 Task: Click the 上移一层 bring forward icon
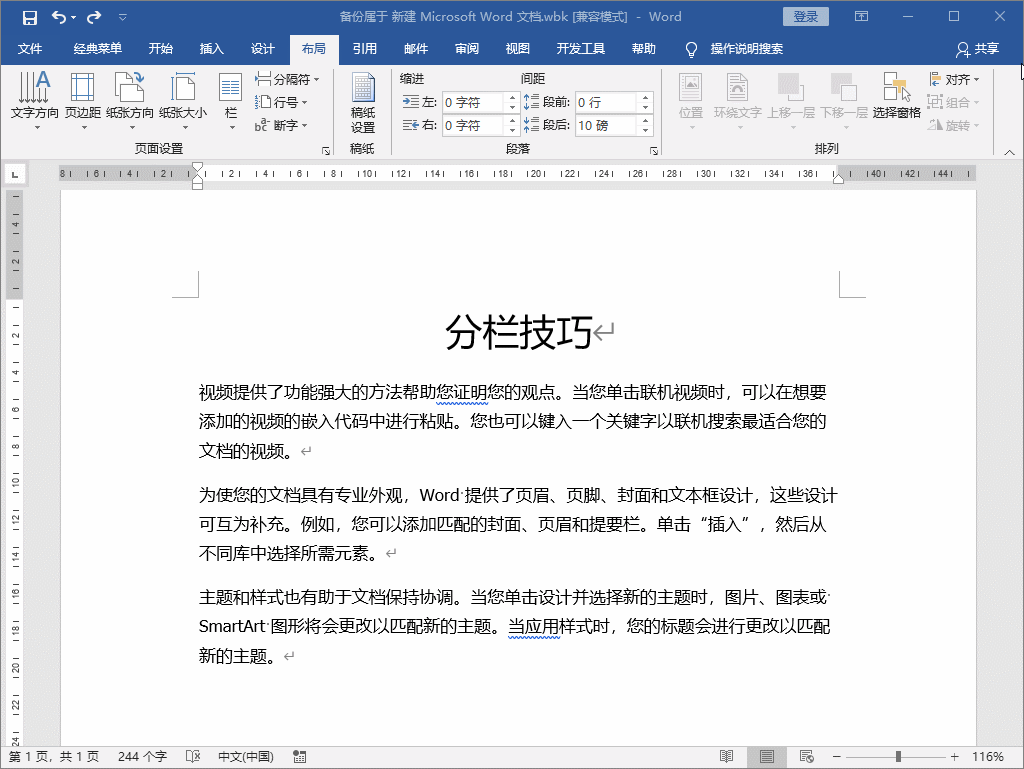[791, 101]
